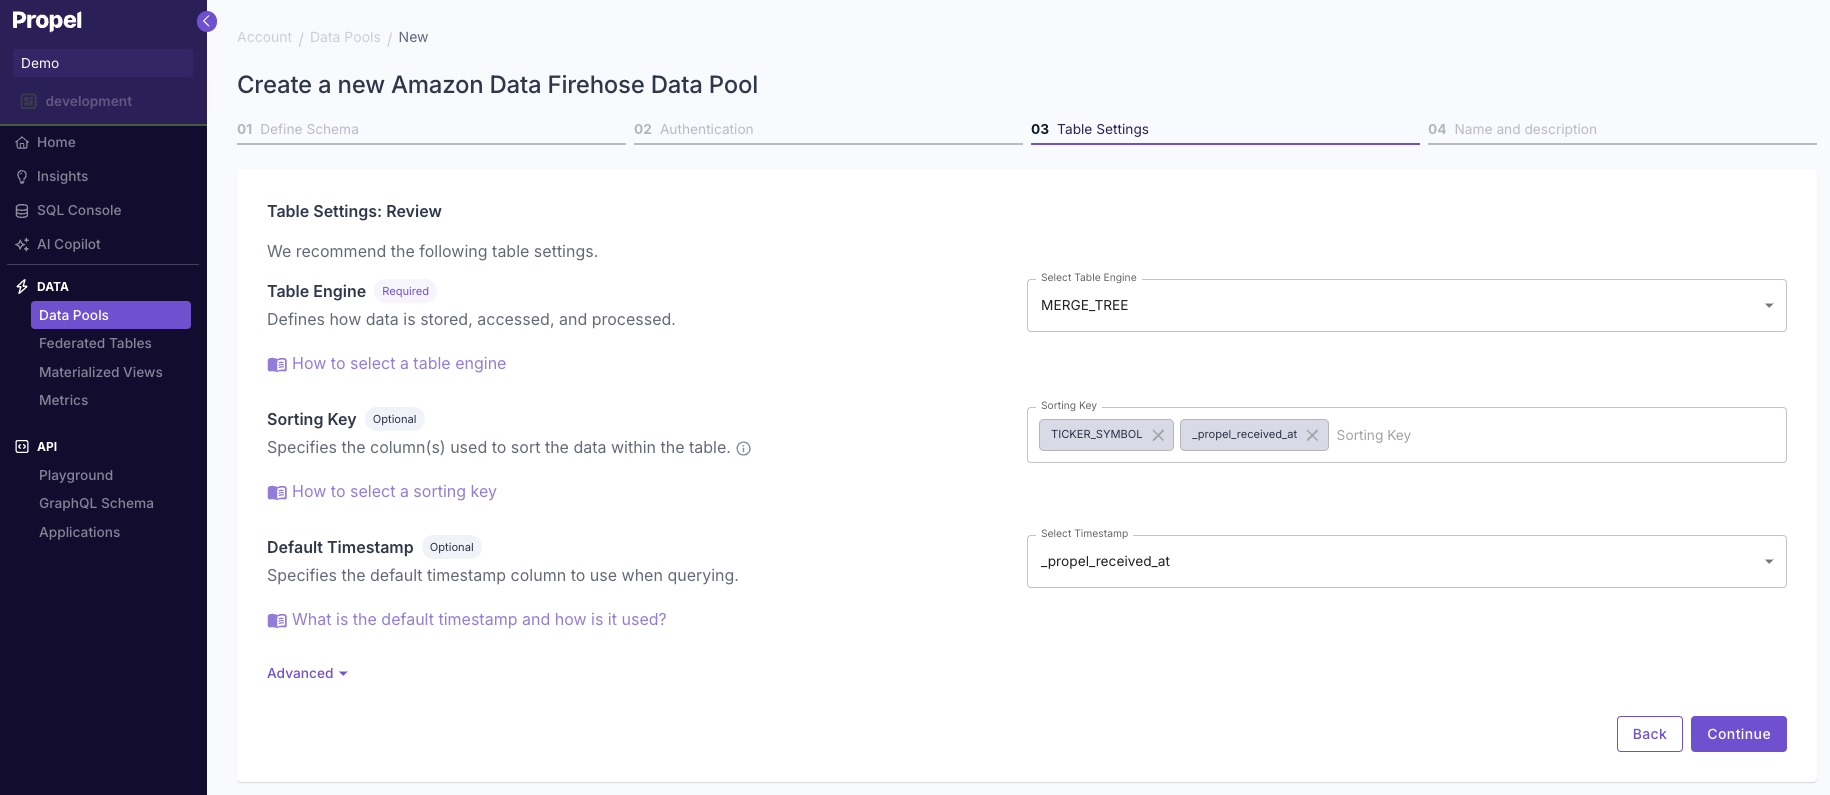Click the 'Required' badge next to Table Engine

[x=405, y=291]
